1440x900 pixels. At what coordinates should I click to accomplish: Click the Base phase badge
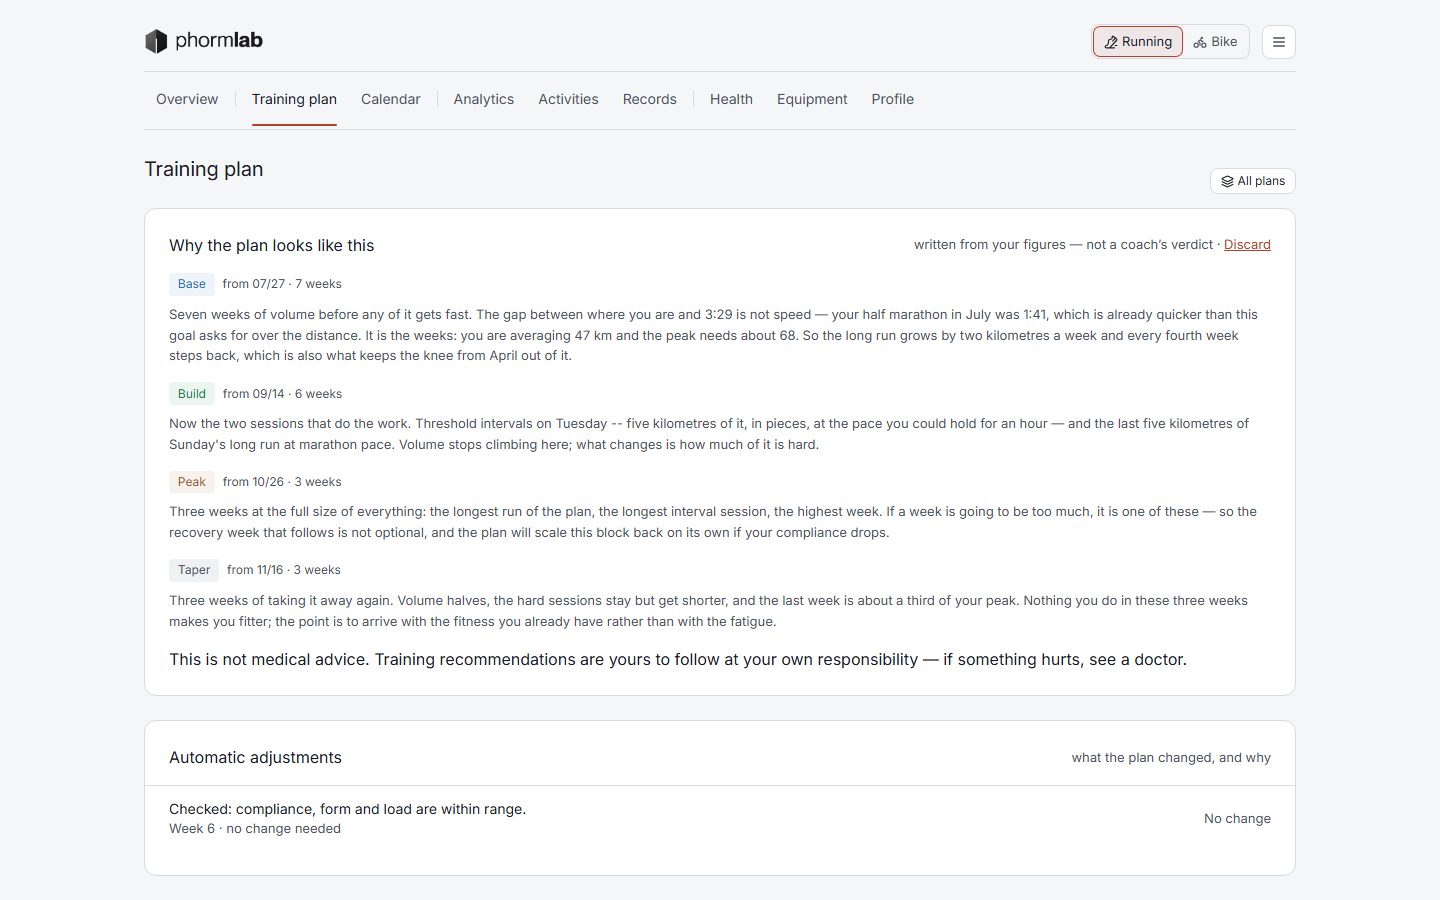pyautogui.click(x=192, y=284)
